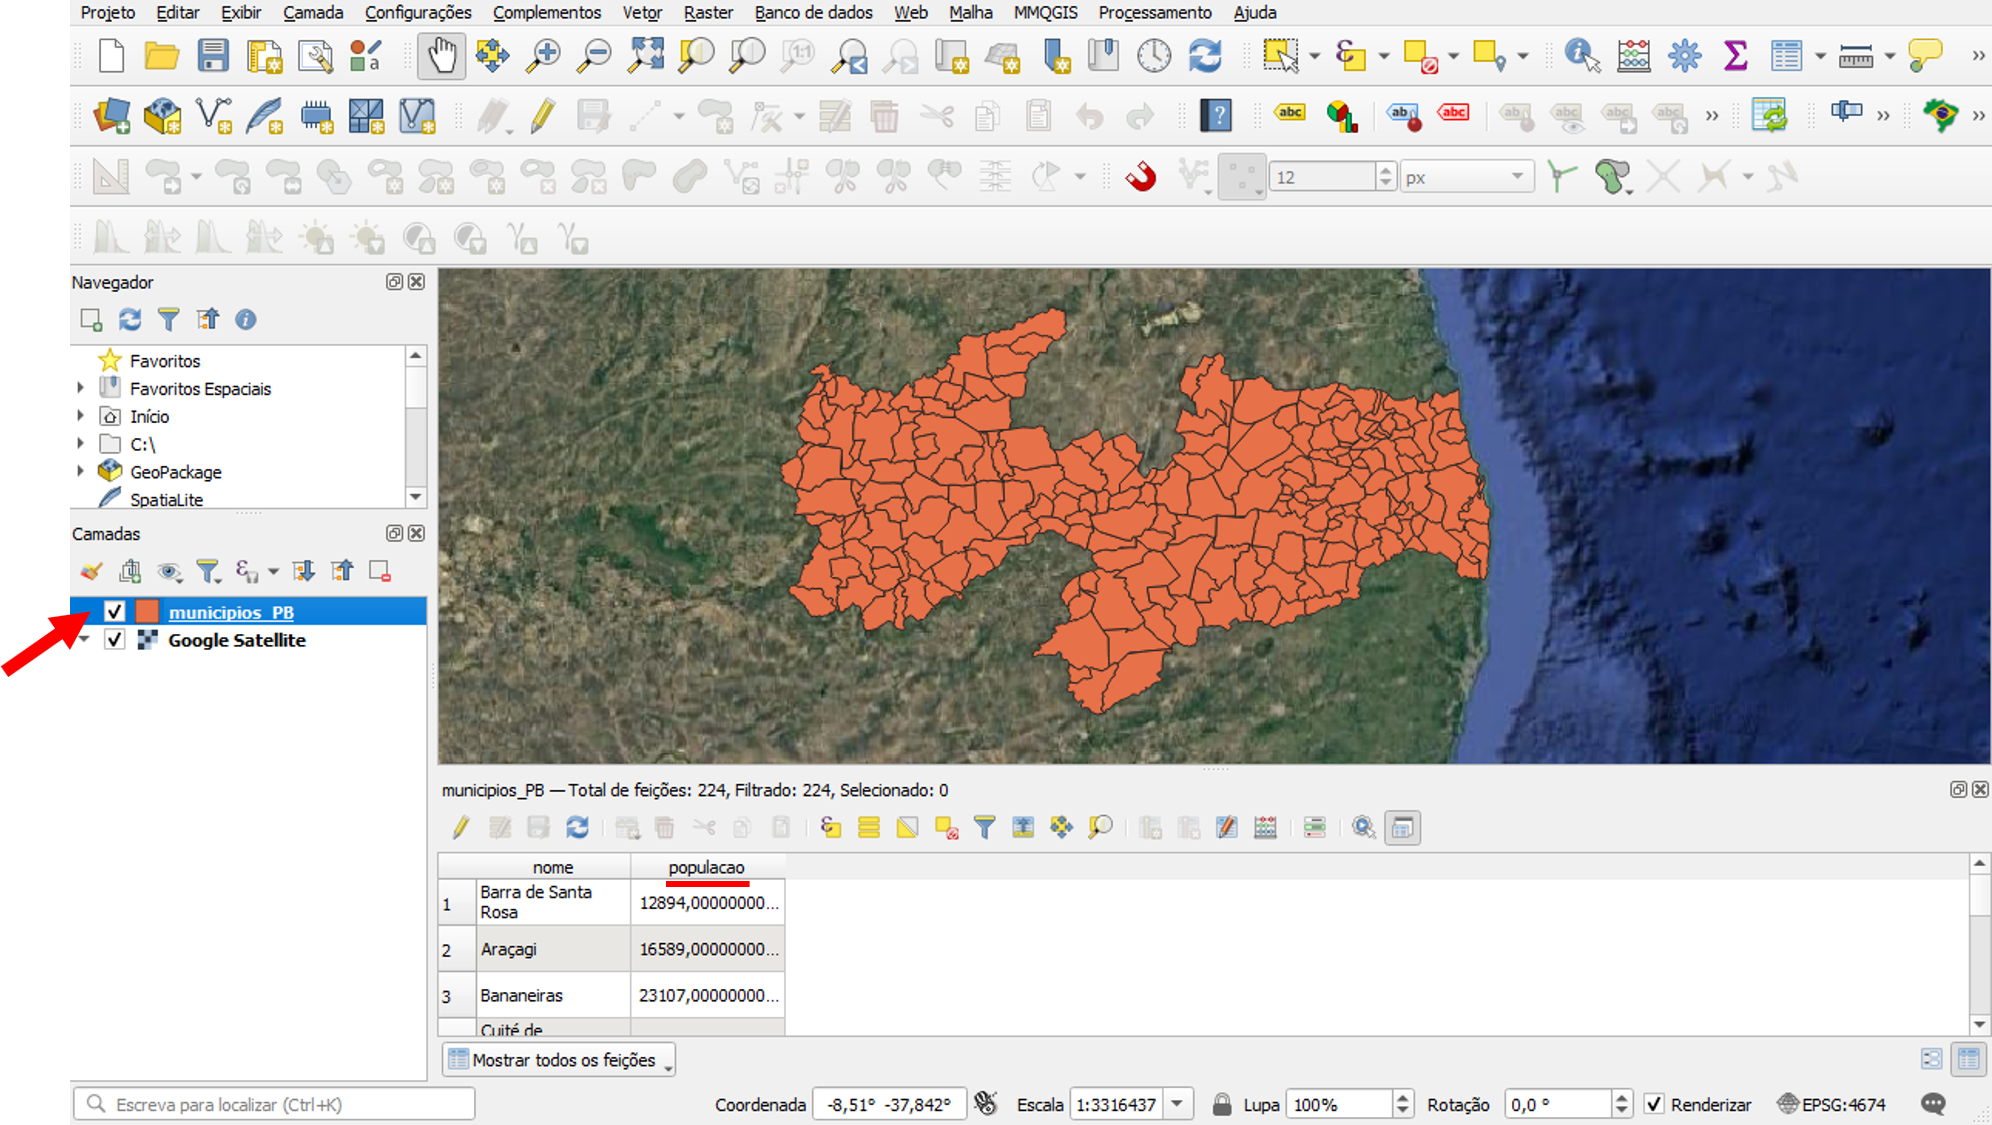This screenshot has width=1992, height=1125.
Task: Expand the GeoPackage tree item
Action: coord(81,471)
